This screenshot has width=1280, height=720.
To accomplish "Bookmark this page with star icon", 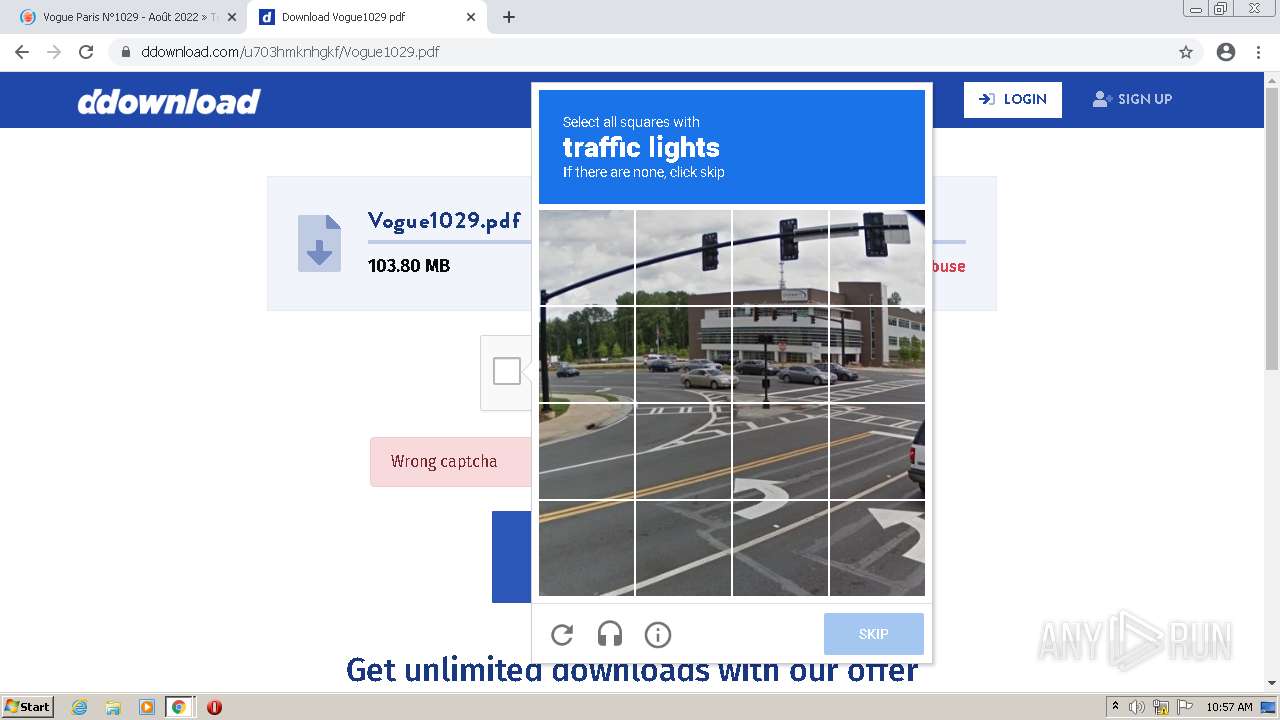I will click(x=1186, y=52).
